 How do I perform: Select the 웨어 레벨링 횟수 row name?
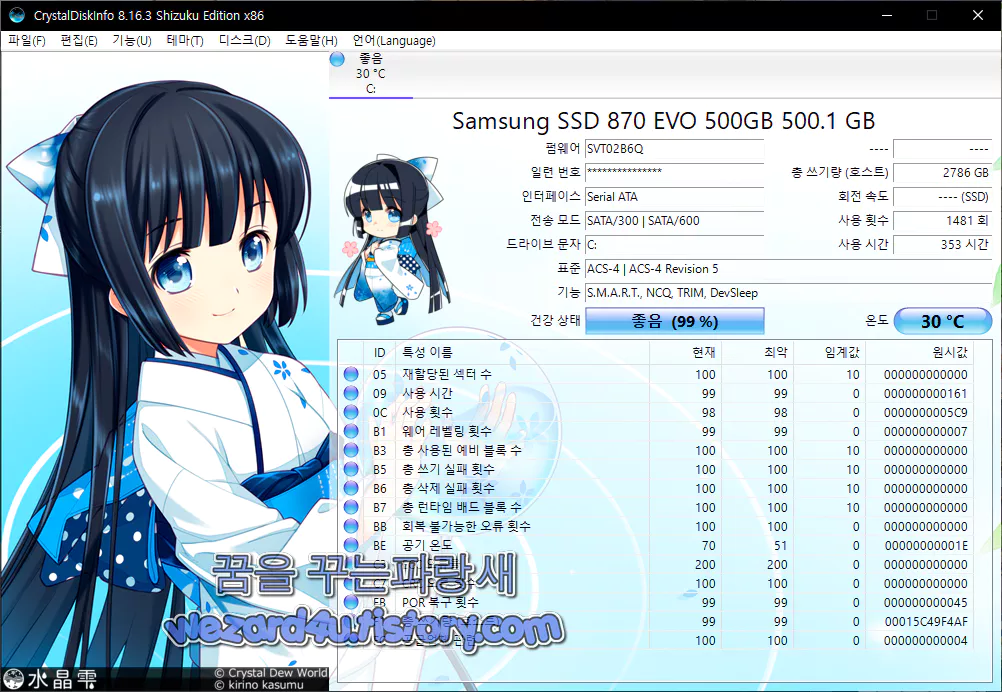[x=447, y=431]
